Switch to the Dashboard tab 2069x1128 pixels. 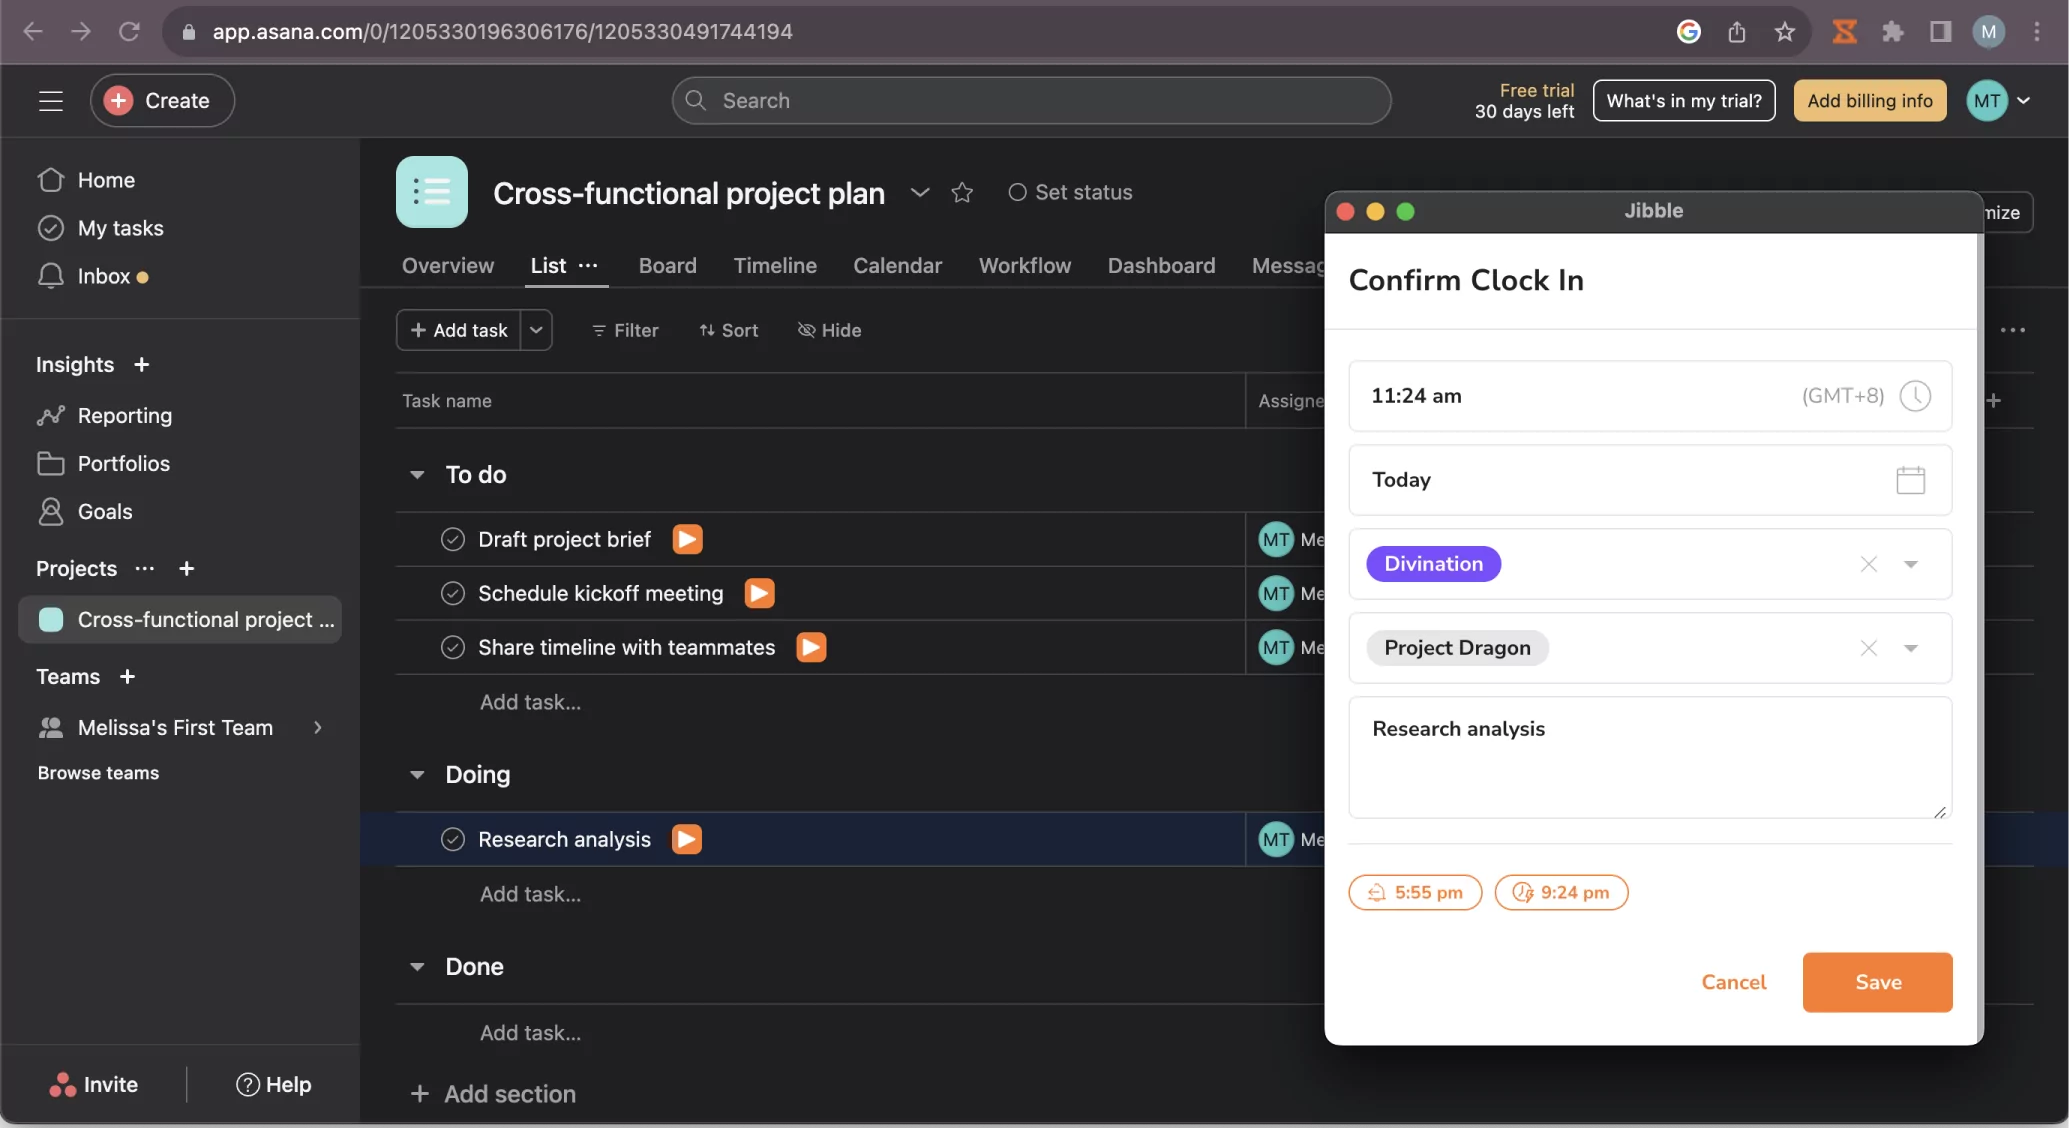point(1161,265)
